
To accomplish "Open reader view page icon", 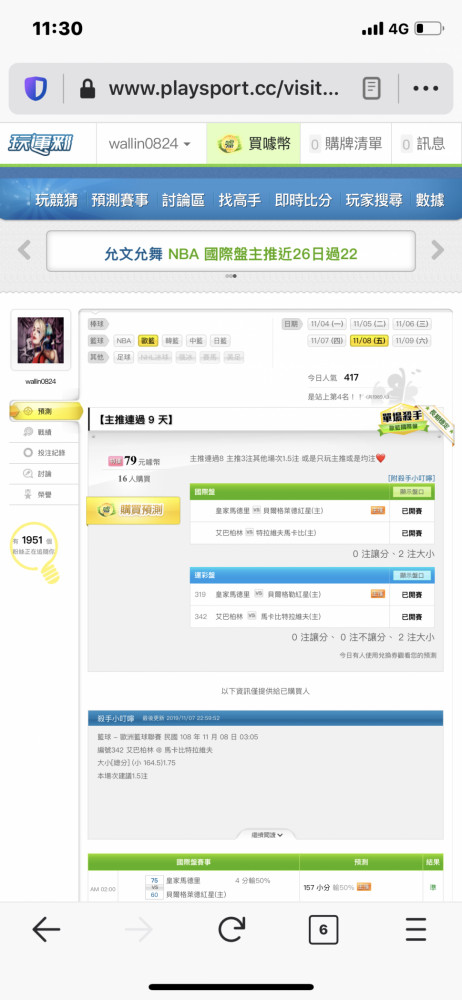I will coord(371,89).
